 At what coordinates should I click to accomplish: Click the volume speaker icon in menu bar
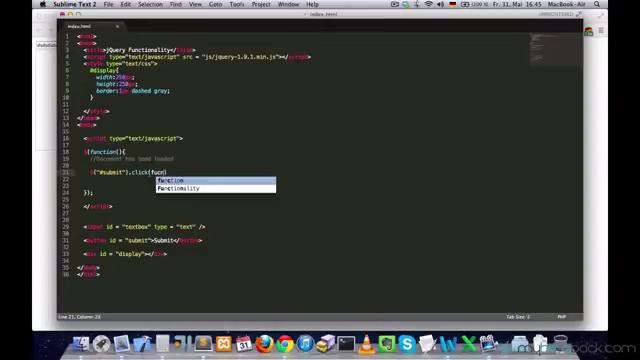click(x=440, y=4)
